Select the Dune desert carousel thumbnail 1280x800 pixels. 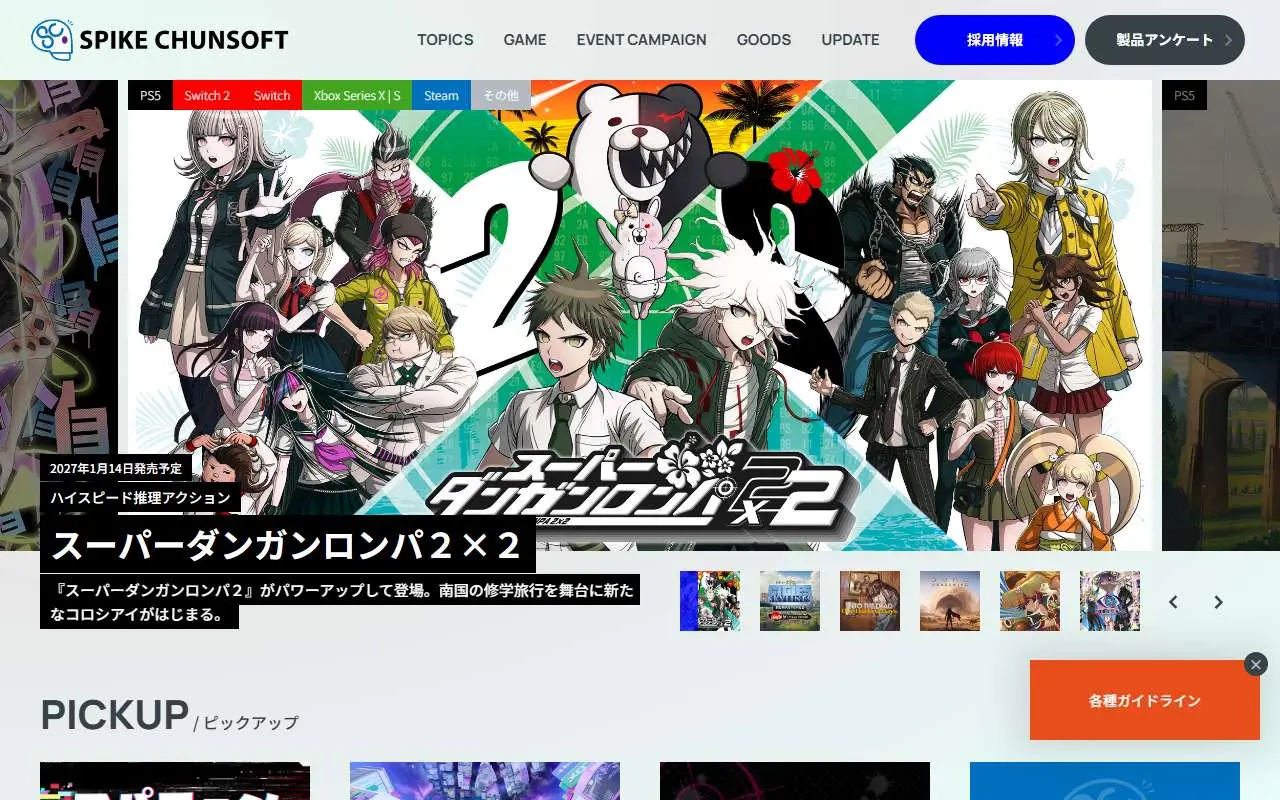[x=950, y=601]
